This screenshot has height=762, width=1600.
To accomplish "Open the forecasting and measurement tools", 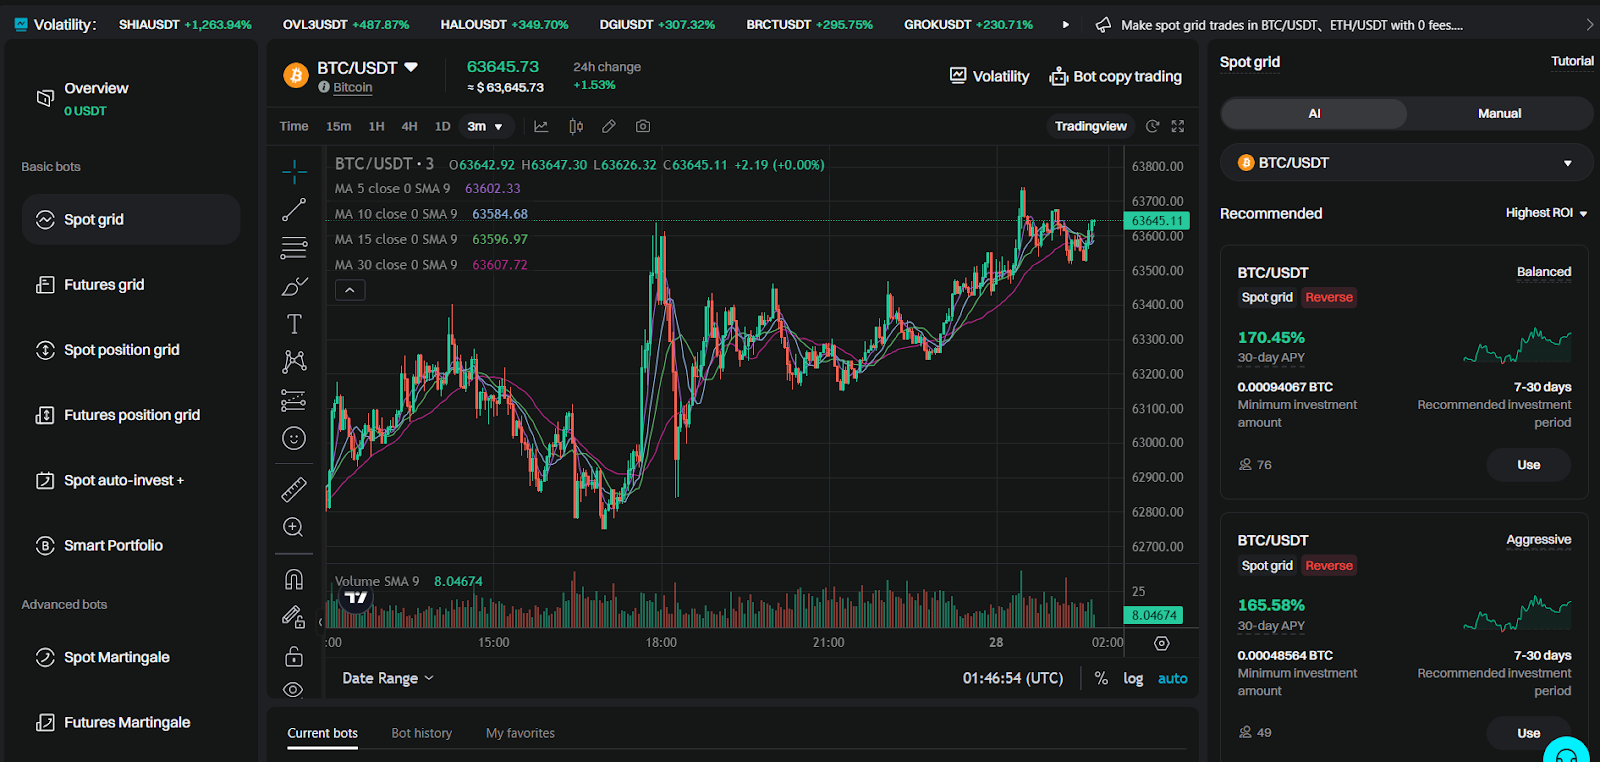I will [294, 400].
